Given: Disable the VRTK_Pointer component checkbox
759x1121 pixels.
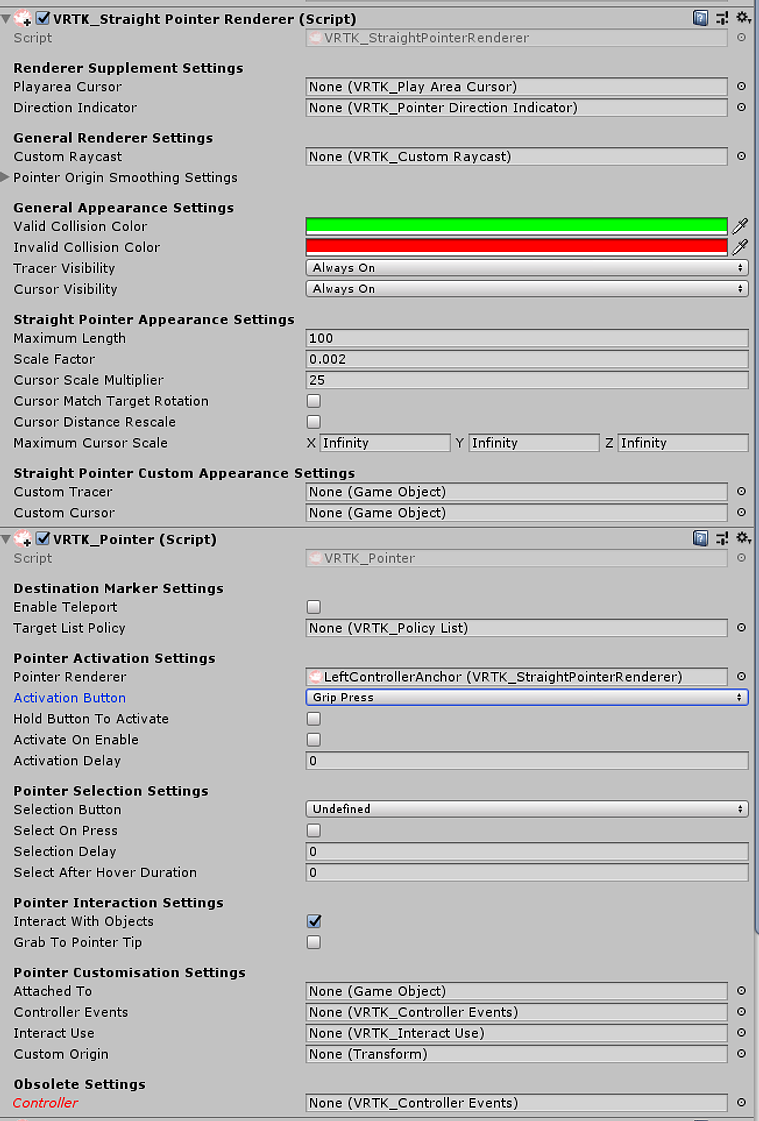Looking at the screenshot, I should pyautogui.click(x=43, y=538).
